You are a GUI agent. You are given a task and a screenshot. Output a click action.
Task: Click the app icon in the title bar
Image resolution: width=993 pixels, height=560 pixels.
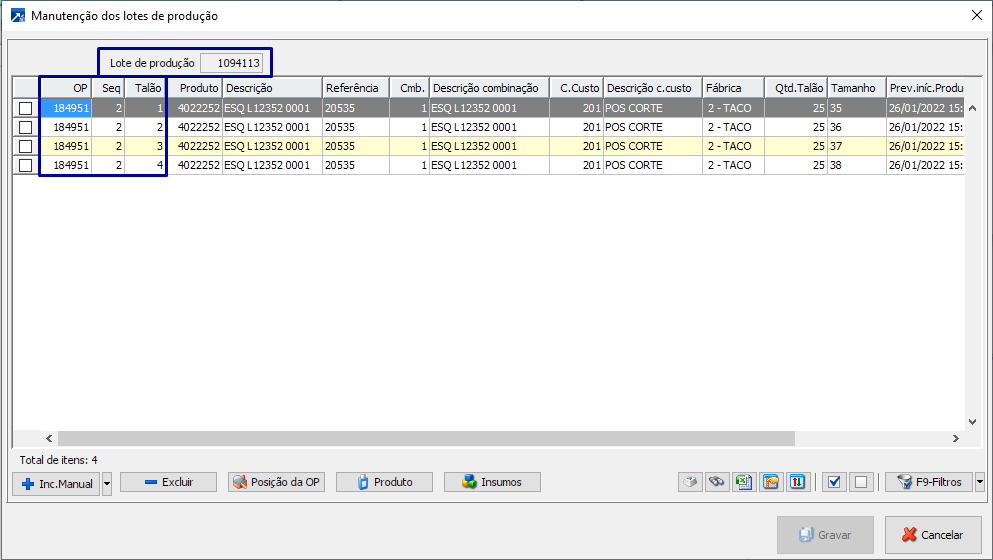(x=18, y=15)
